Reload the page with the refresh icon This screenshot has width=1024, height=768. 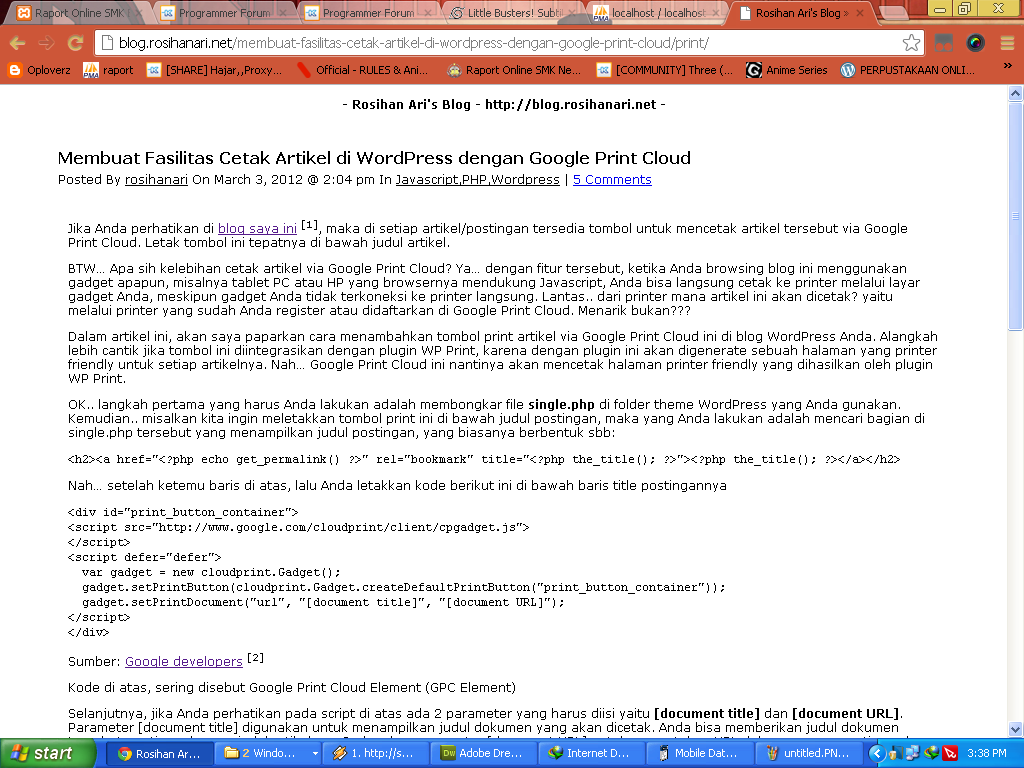click(75, 43)
